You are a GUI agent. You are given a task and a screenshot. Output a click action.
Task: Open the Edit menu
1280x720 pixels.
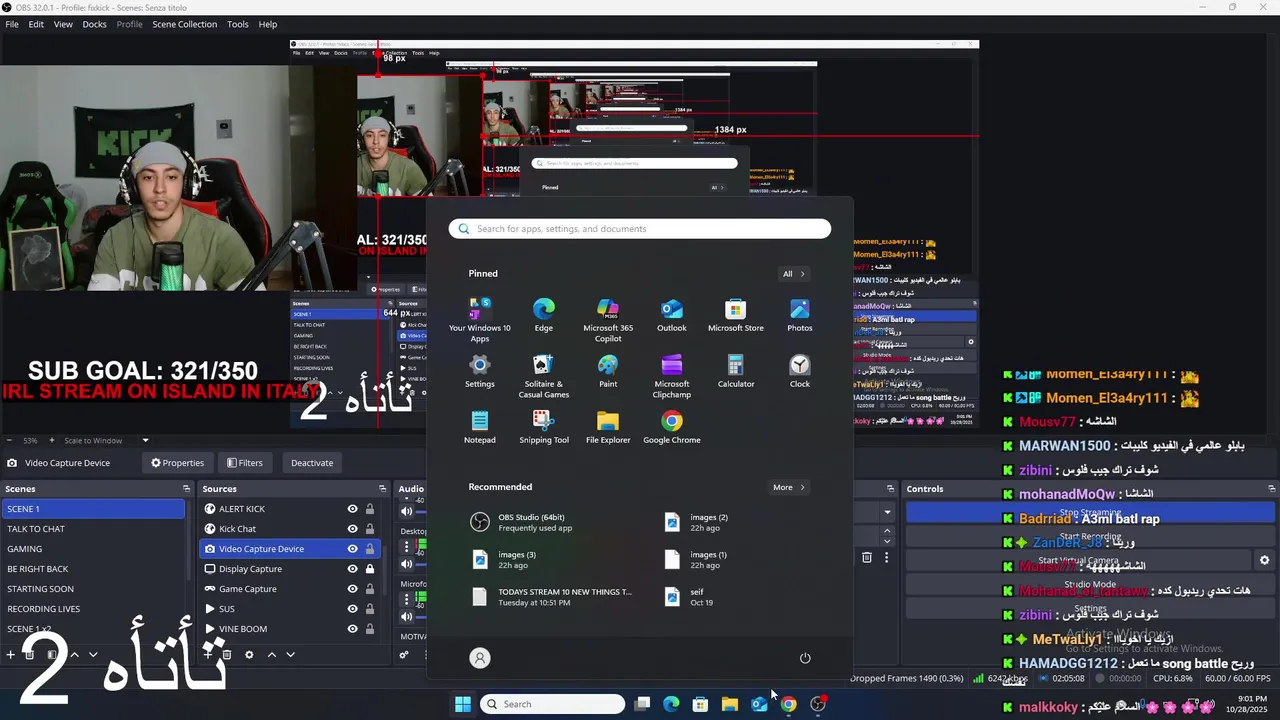tap(36, 24)
